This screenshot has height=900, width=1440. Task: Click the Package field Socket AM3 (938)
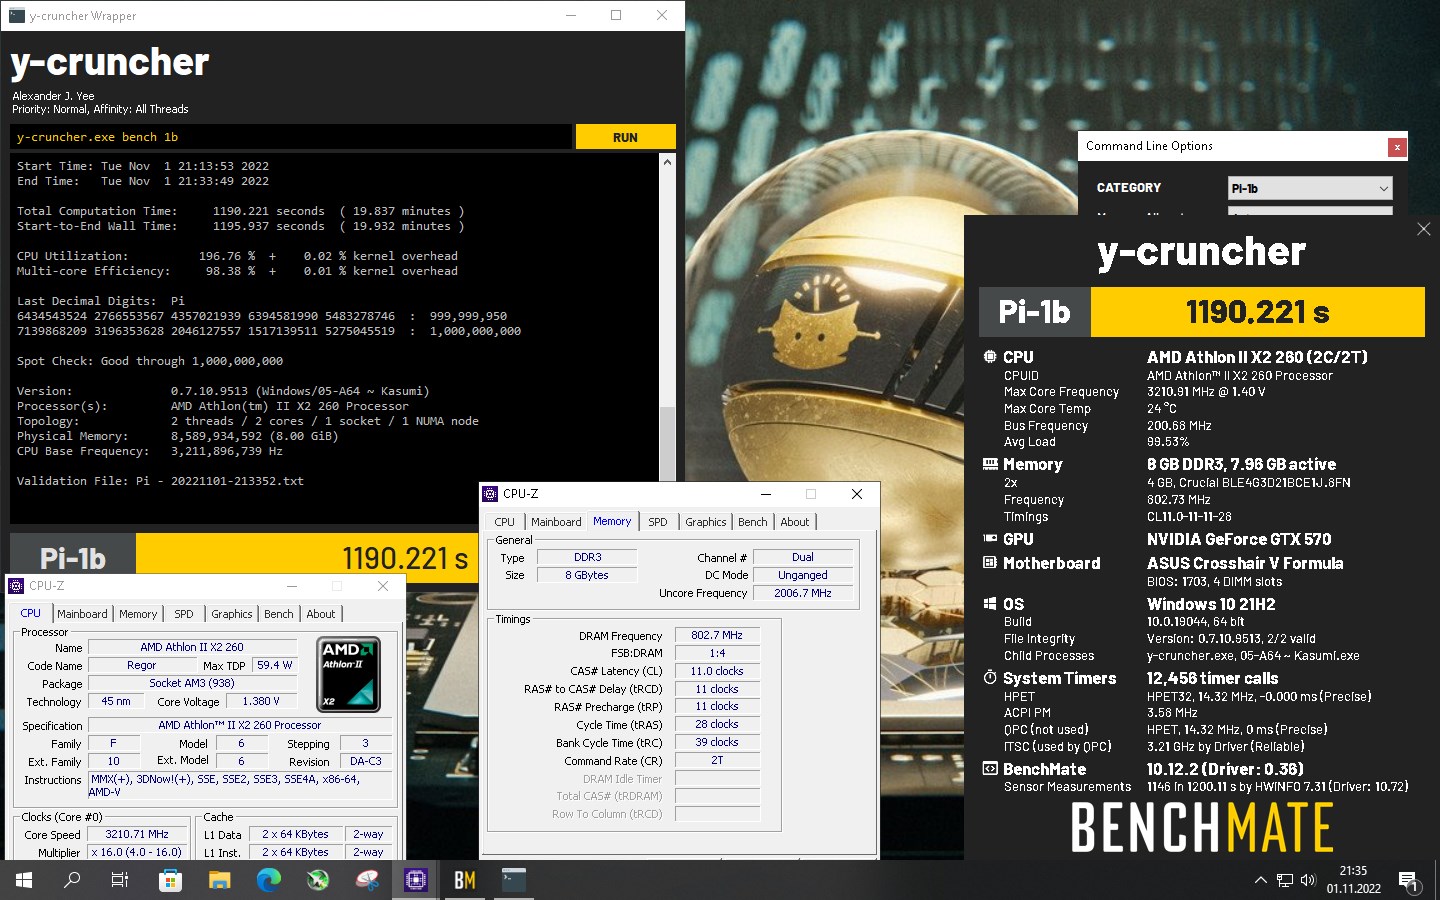click(192, 683)
